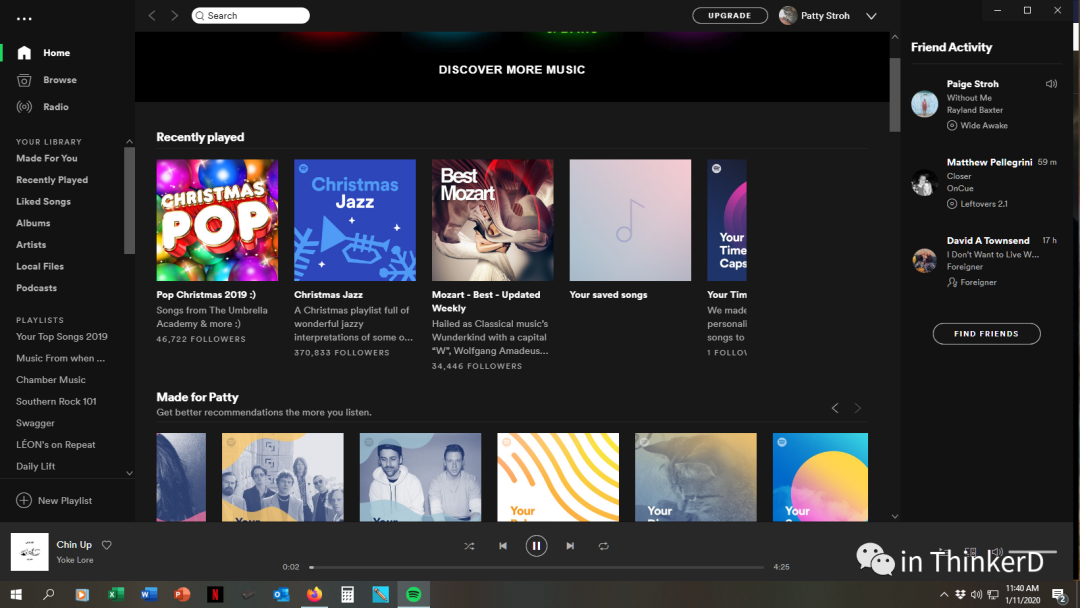Image resolution: width=1080 pixels, height=608 pixels.
Task: Open Your saved songs cover
Action: tap(630, 220)
